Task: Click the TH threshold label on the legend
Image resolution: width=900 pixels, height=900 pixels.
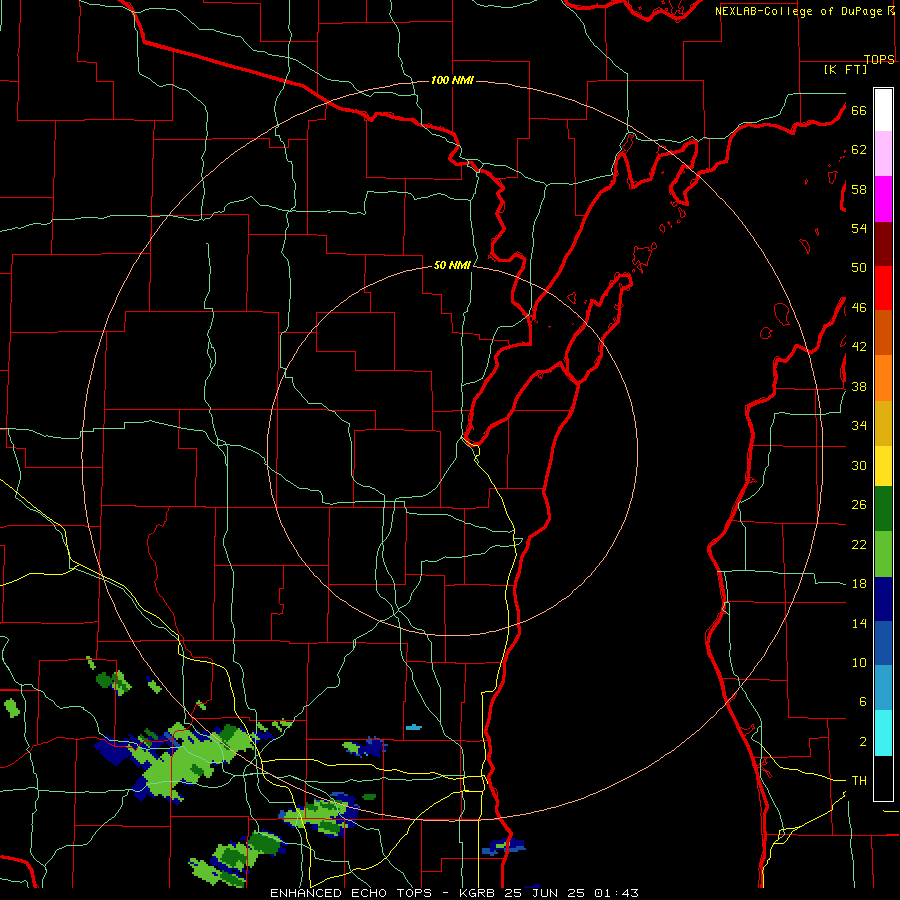Action: coord(859,780)
